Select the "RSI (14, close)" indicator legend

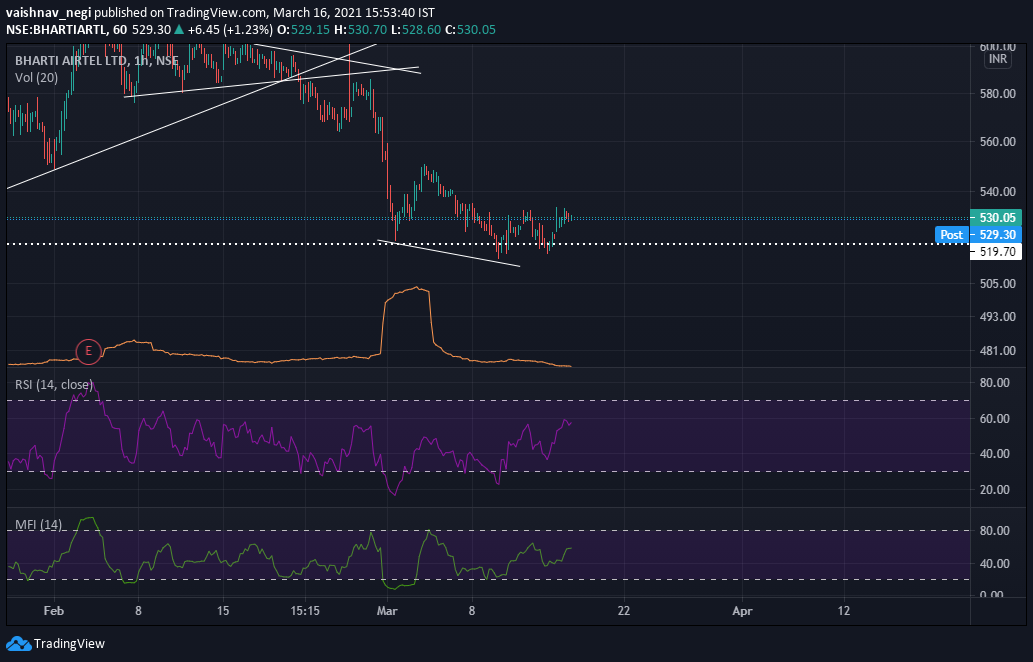click(54, 385)
